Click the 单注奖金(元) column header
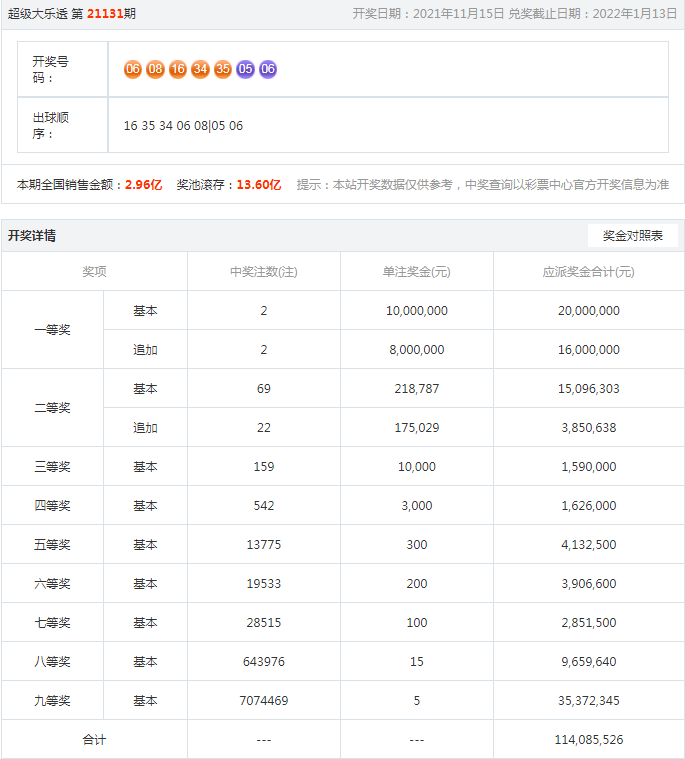The width and height of the screenshot is (685, 759). (417, 272)
